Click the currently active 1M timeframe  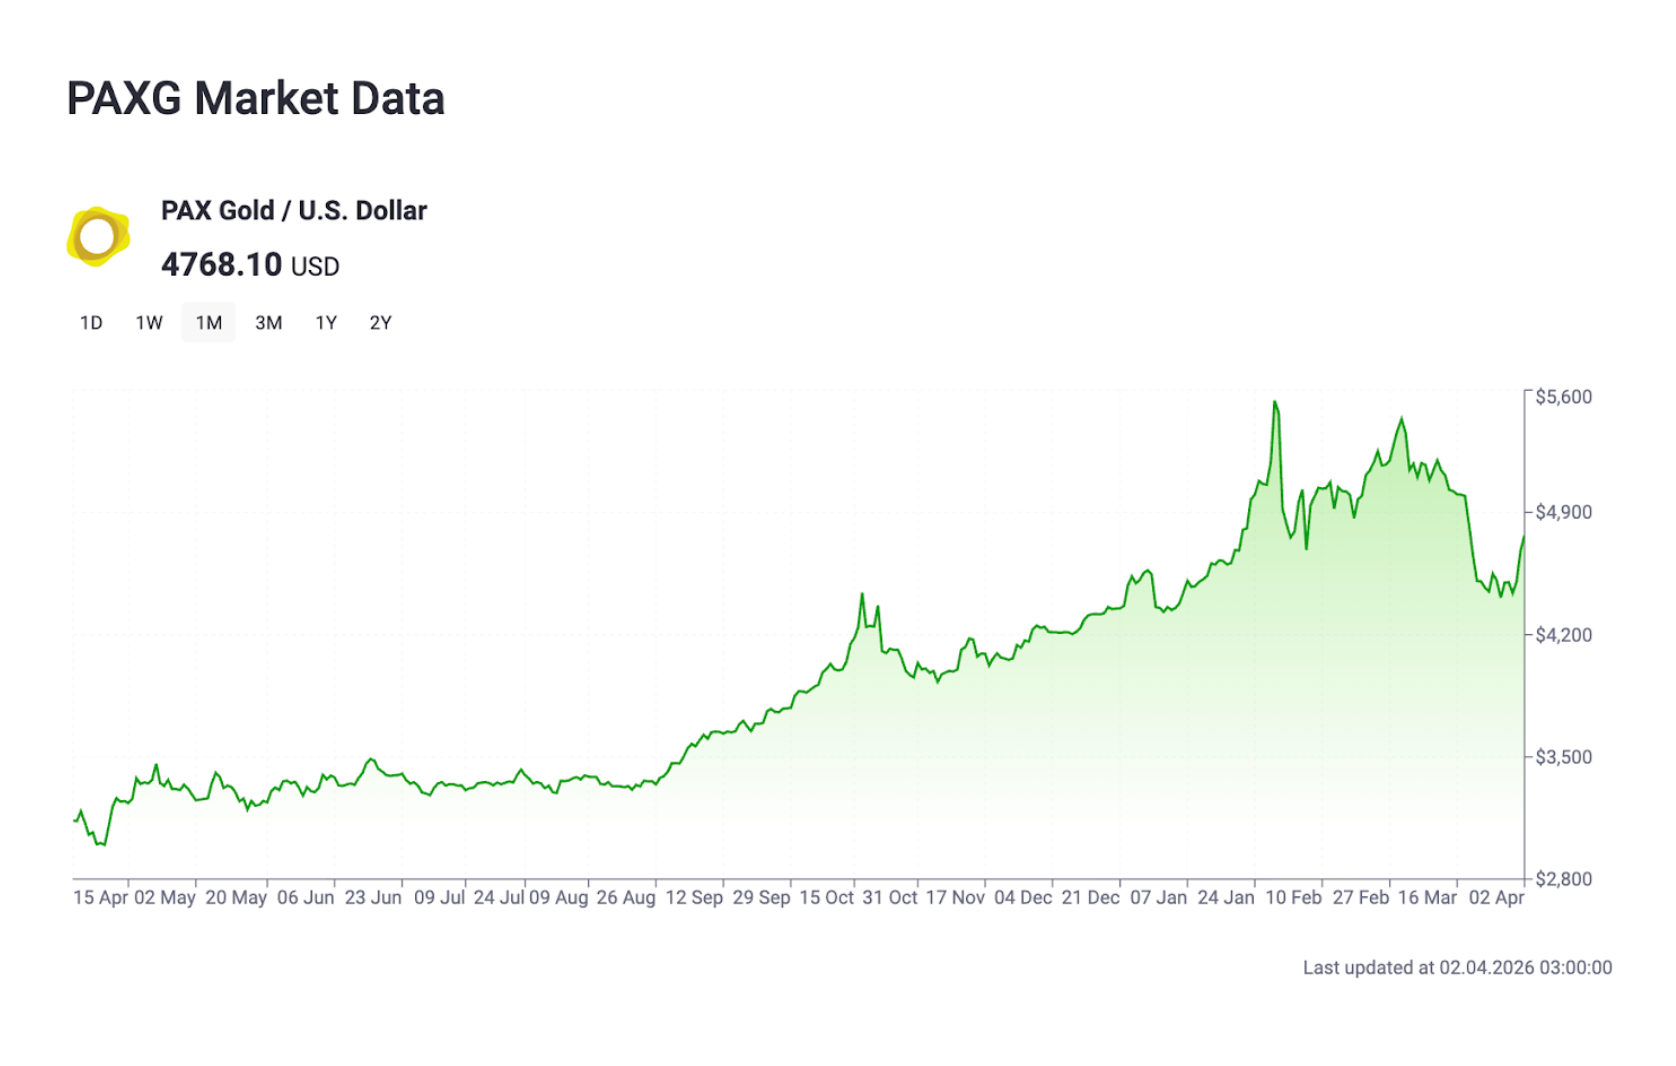click(208, 322)
